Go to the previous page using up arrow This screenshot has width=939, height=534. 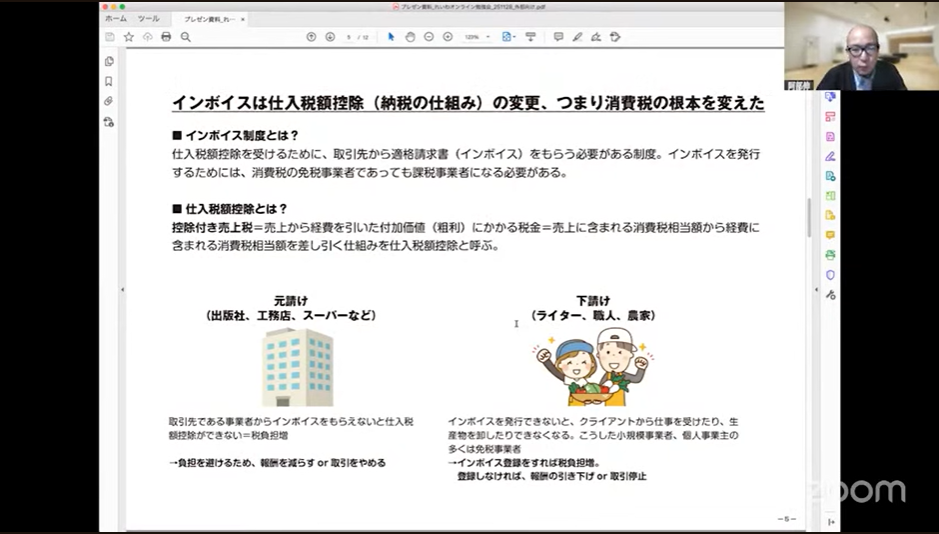(311, 37)
